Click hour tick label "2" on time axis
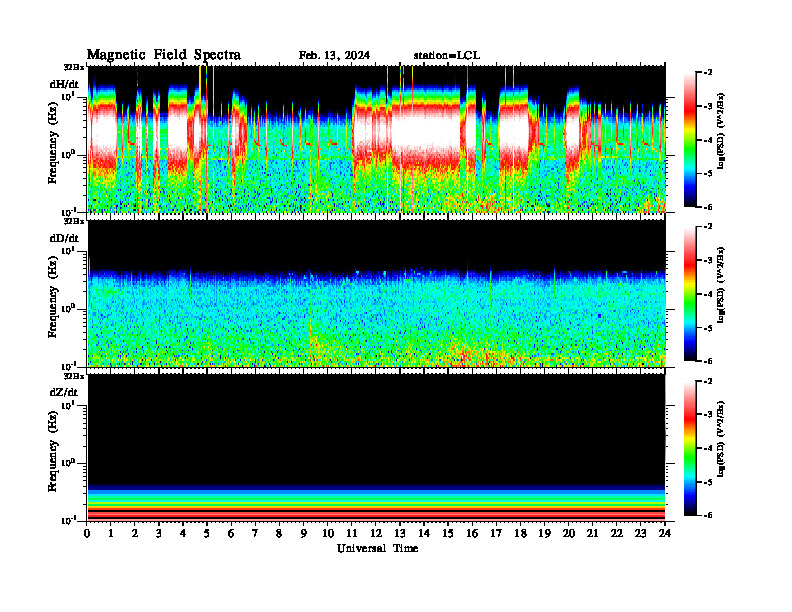The height and width of the screenshot is (612, 792). [x=135, y=534]
